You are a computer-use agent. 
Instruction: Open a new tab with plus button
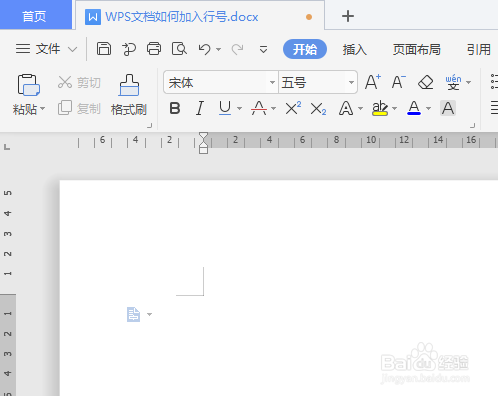pyautogui.click(x=348, y=16)
